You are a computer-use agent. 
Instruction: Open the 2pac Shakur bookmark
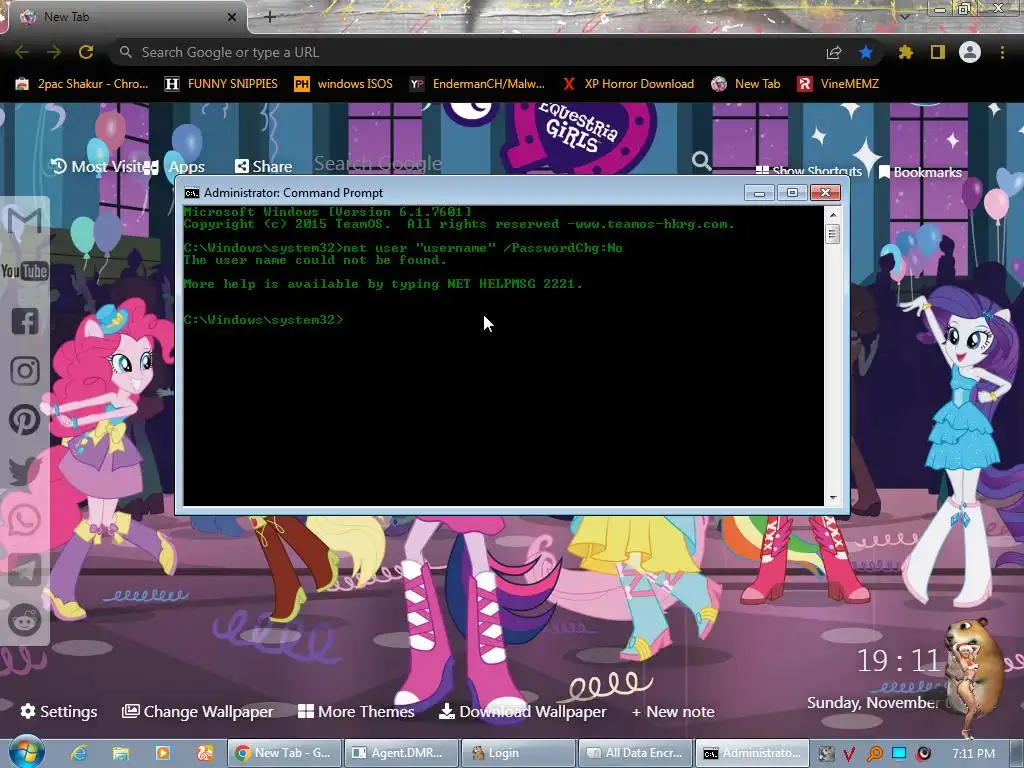coord(82,84)
